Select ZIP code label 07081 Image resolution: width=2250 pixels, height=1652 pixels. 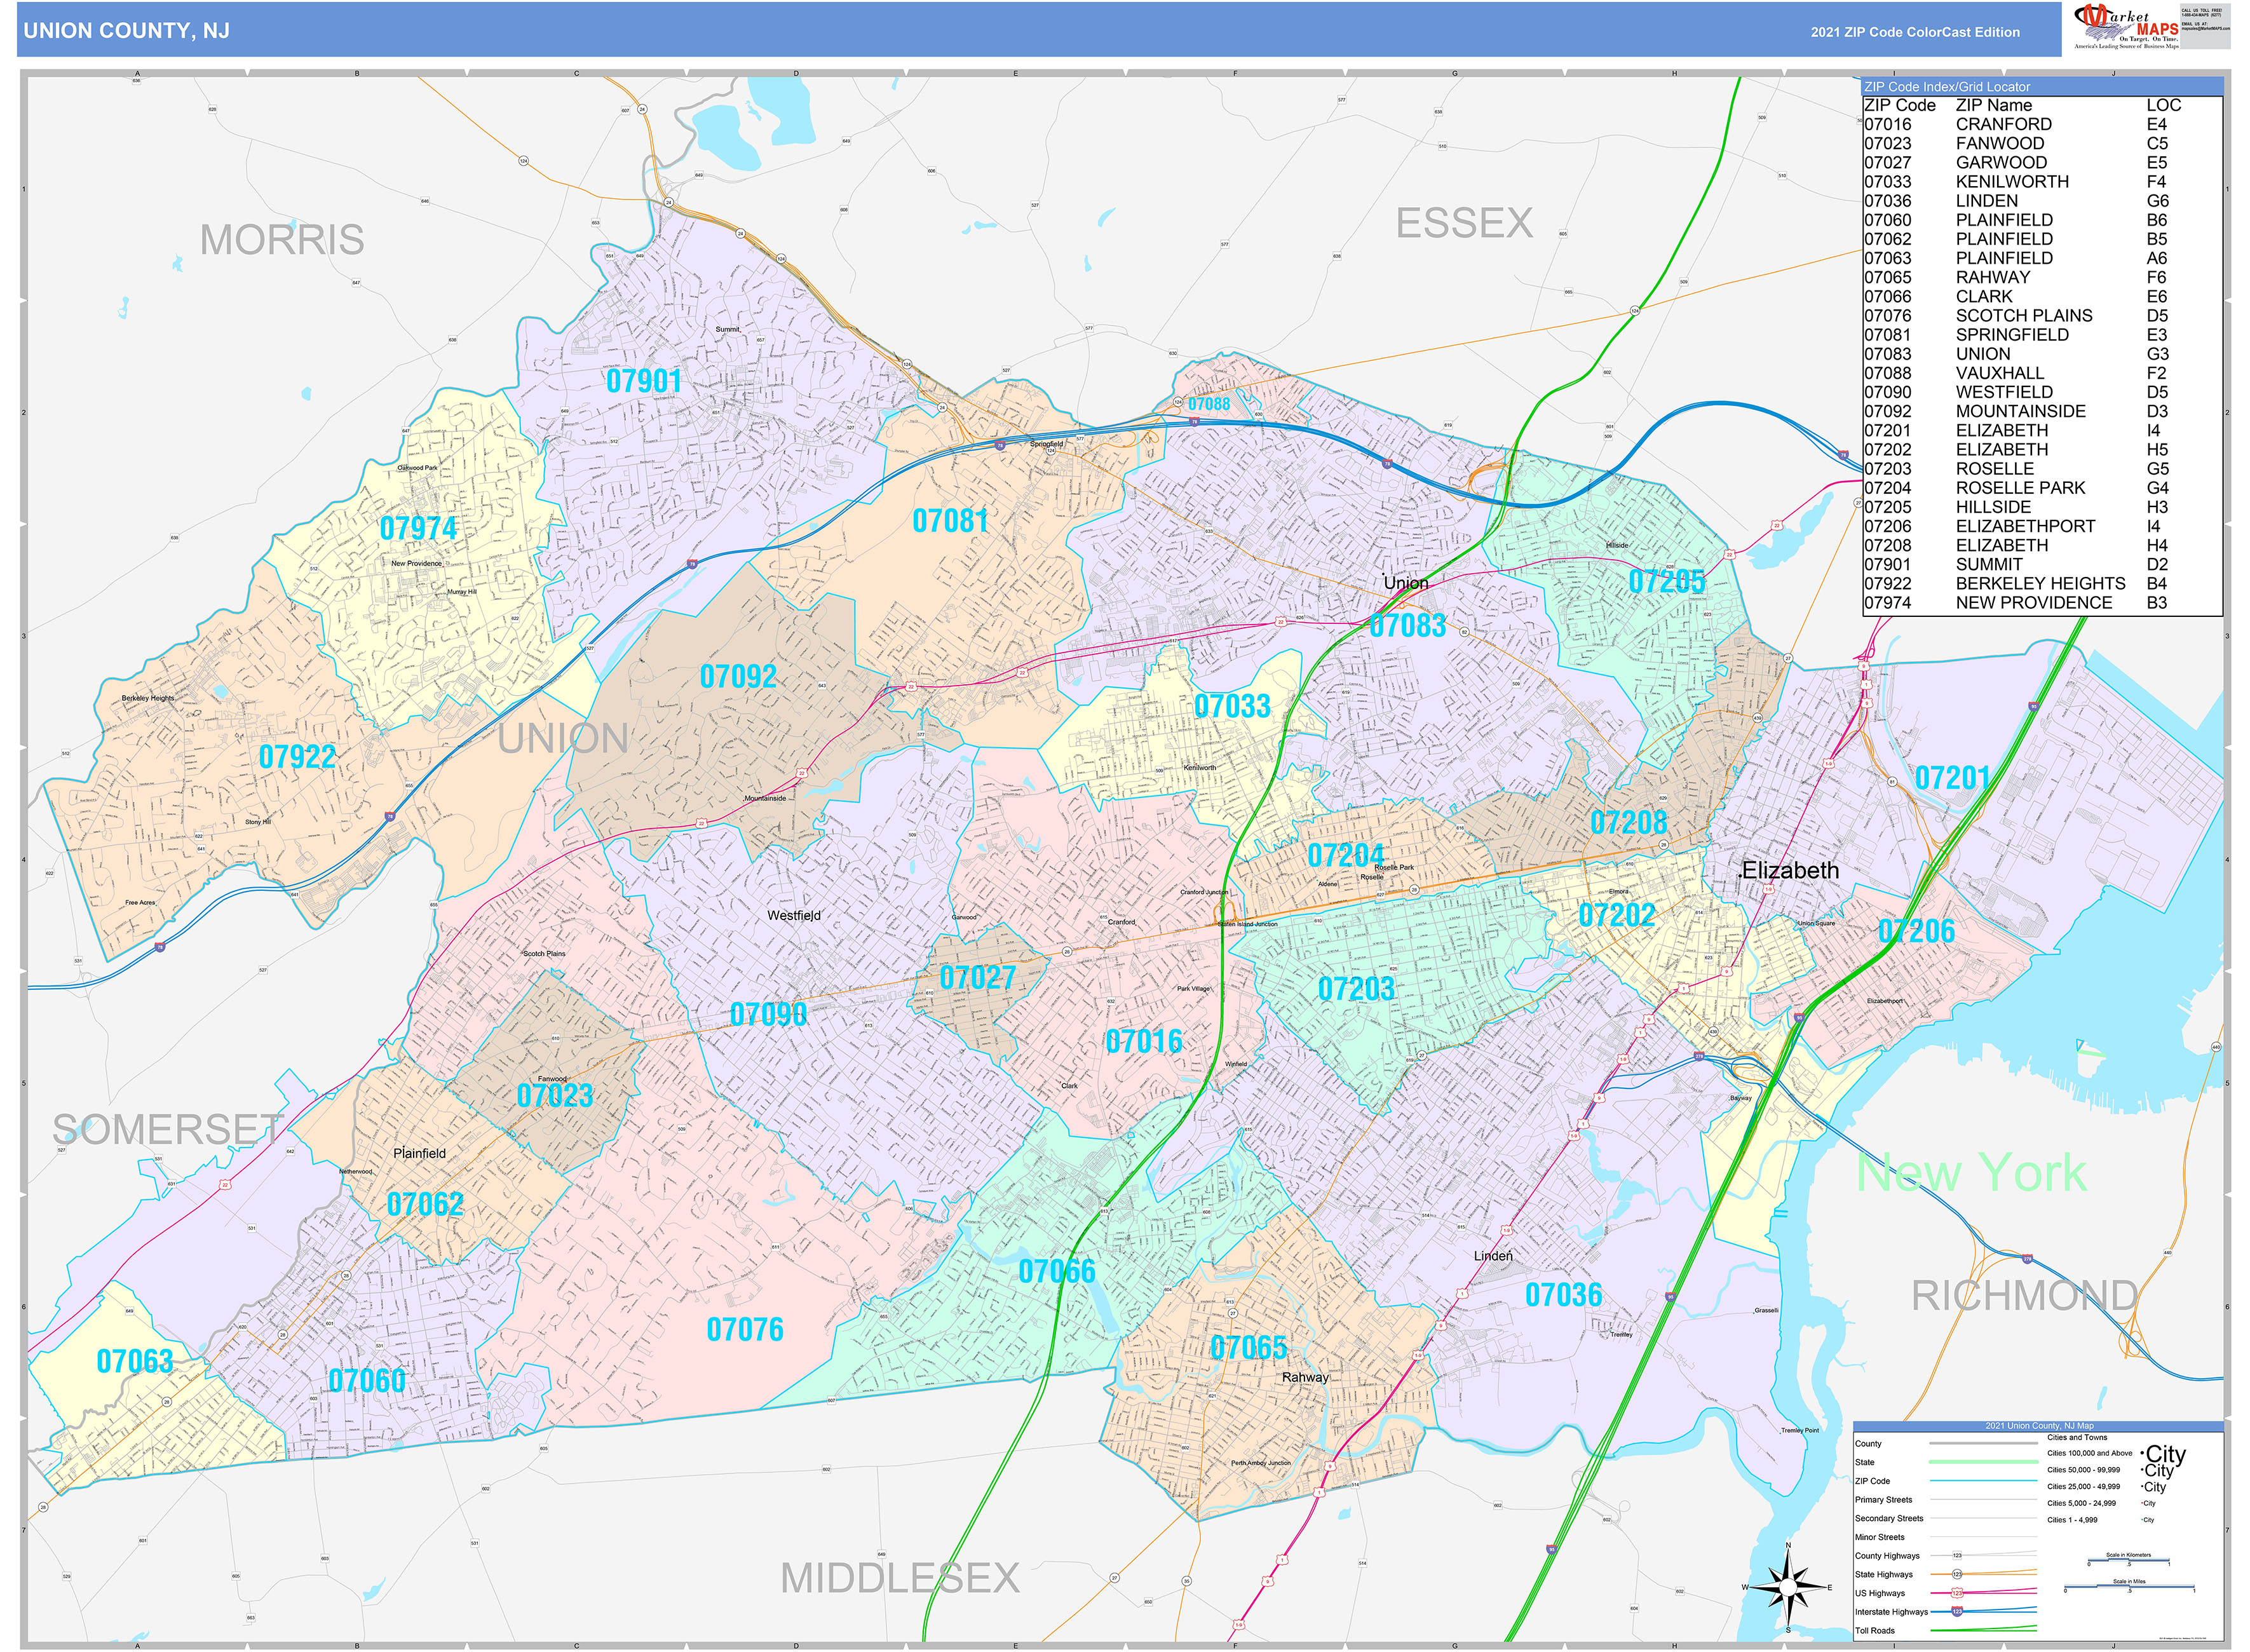tap(950, 521)
